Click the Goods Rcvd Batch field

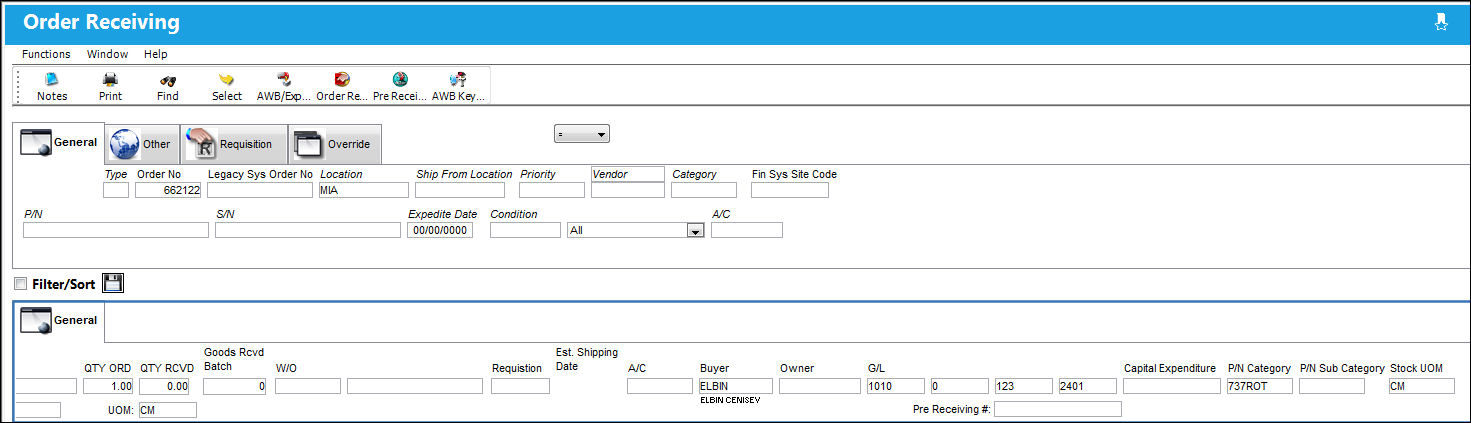point(234,386)
